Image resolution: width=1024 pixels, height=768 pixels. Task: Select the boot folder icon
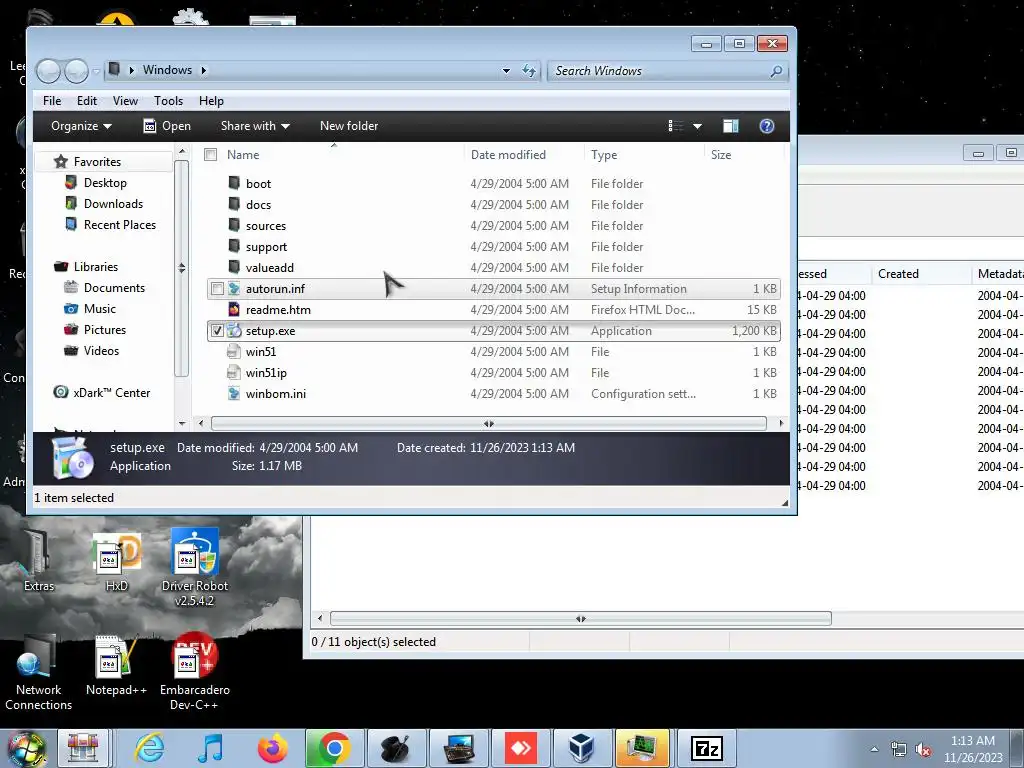pyautogui.click(x=234, y=183)
